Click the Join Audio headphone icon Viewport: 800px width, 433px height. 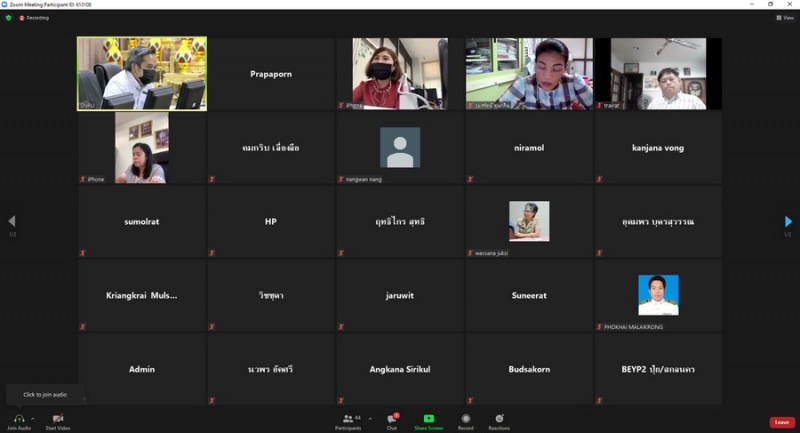tap(18, 418)
